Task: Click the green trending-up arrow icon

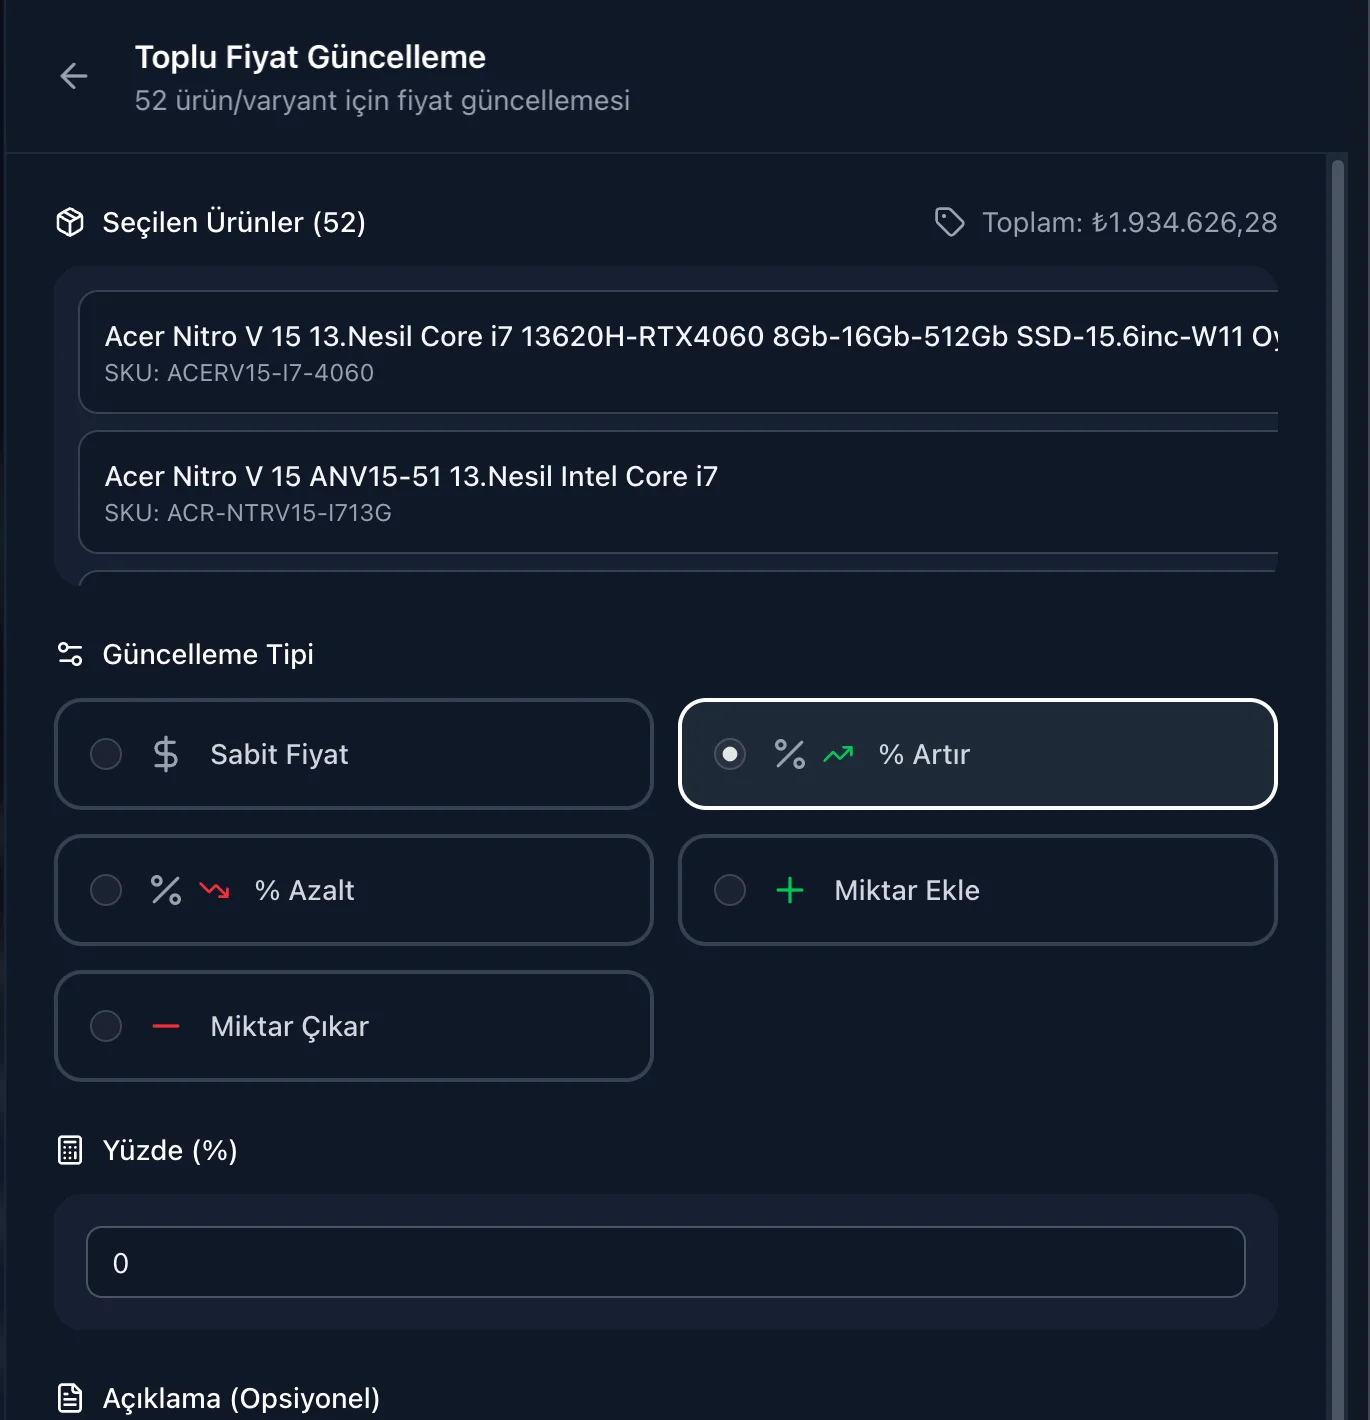Action: pos(838,754)
